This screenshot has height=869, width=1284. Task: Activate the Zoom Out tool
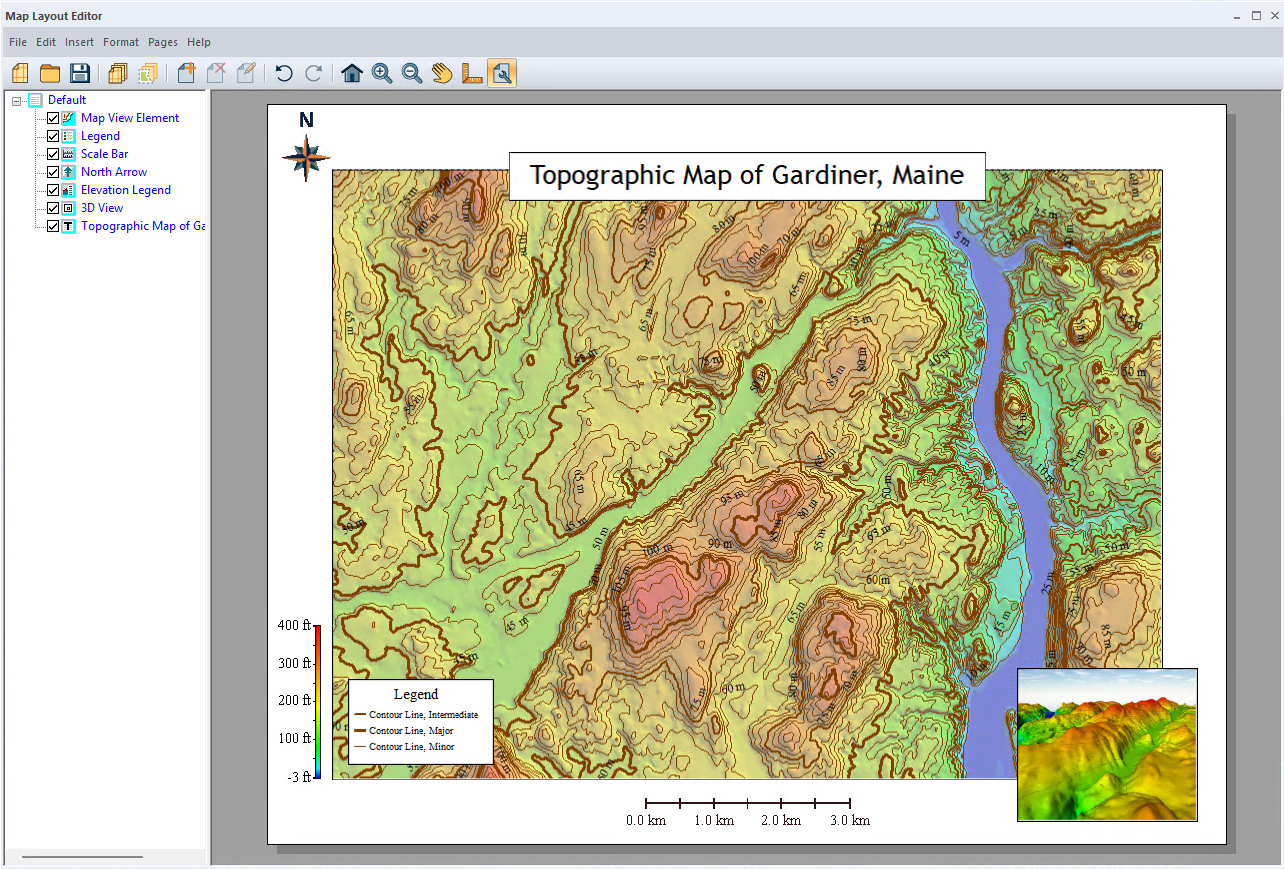pos(412,73)
